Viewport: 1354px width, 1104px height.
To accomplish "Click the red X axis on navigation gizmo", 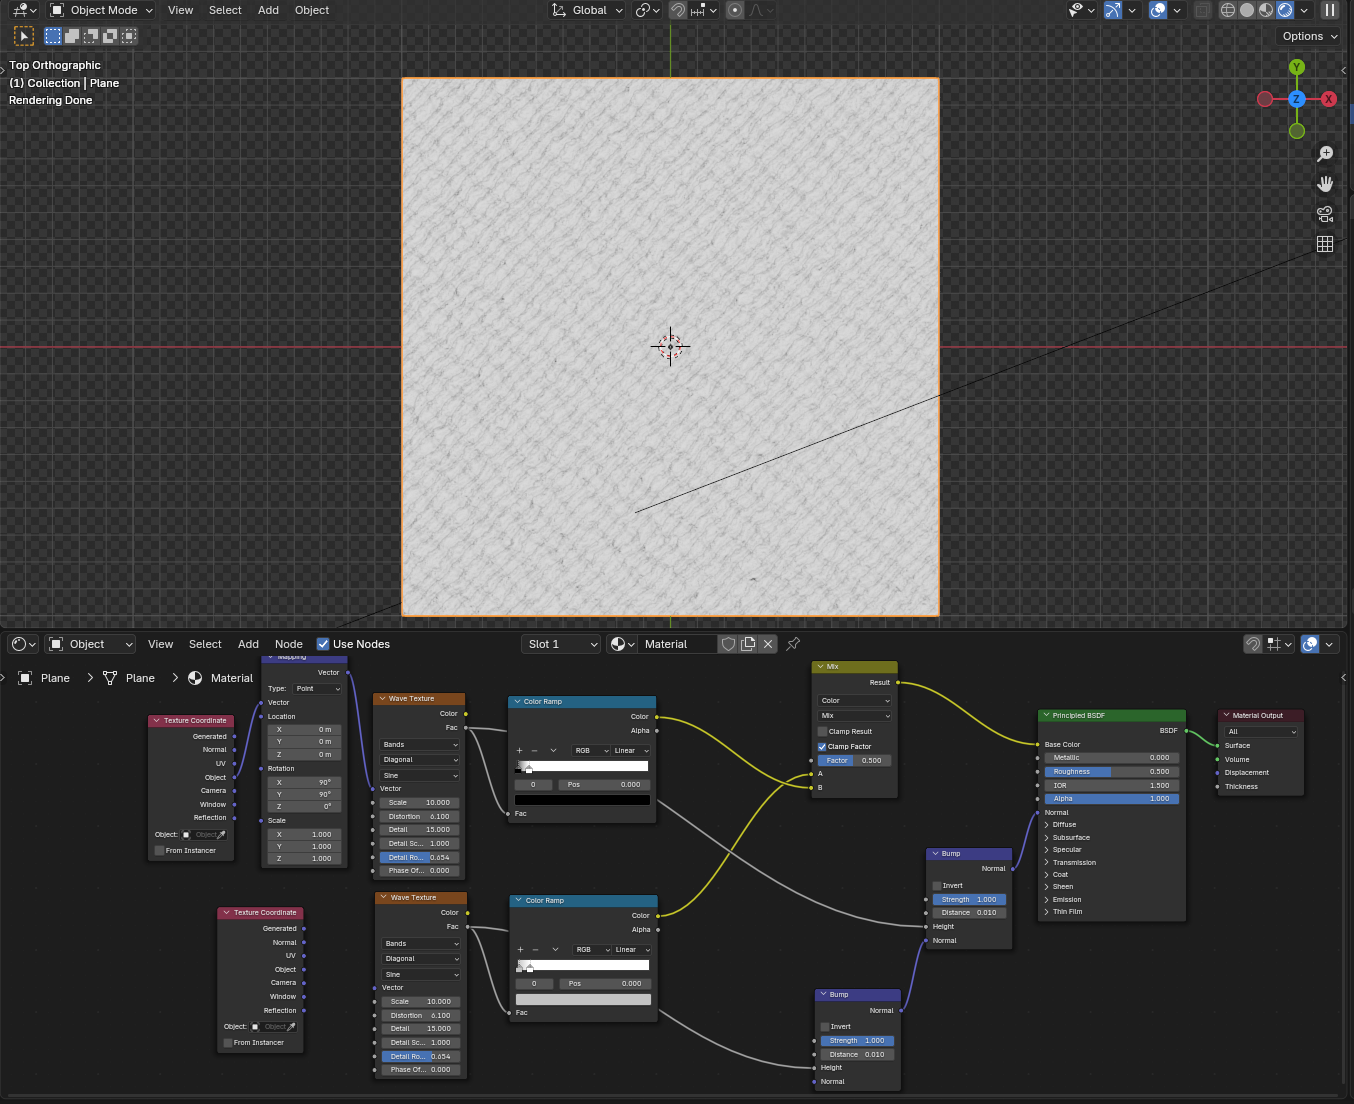I will (1329, 99).
